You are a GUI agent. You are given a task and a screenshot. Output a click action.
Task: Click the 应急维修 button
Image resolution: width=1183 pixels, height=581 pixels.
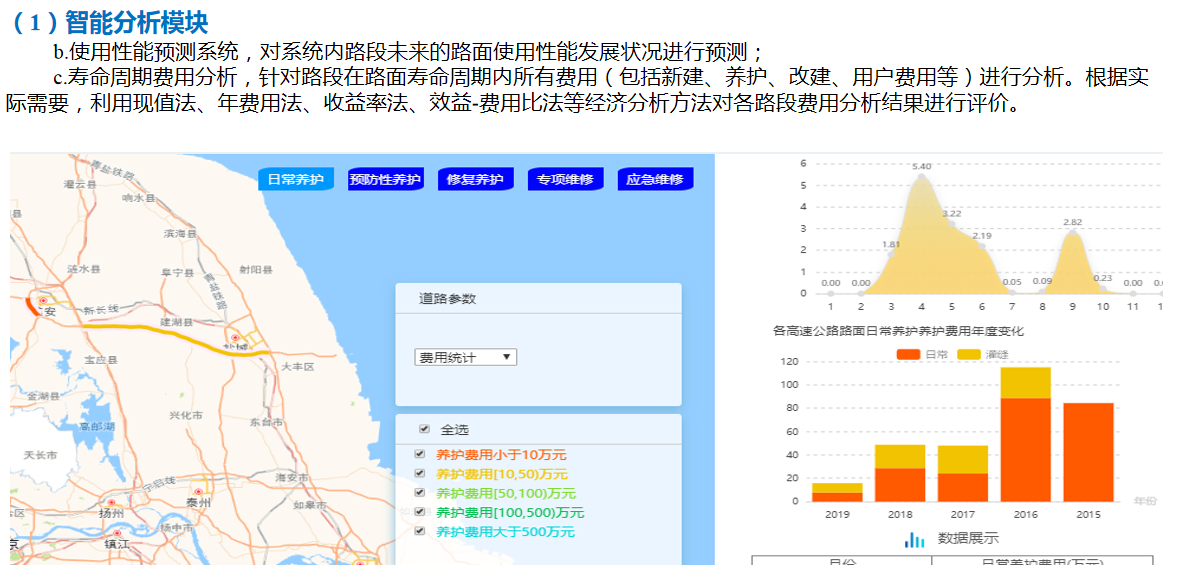point(654,179)
